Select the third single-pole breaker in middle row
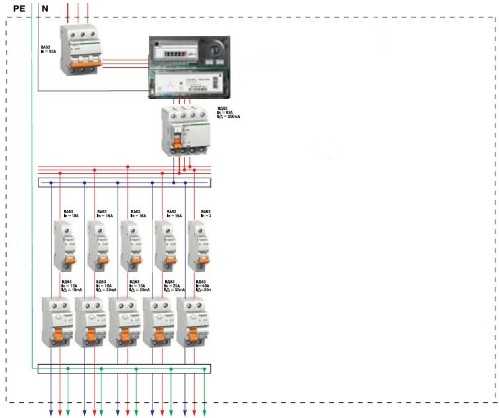499x418 pixels. (133, 246)
